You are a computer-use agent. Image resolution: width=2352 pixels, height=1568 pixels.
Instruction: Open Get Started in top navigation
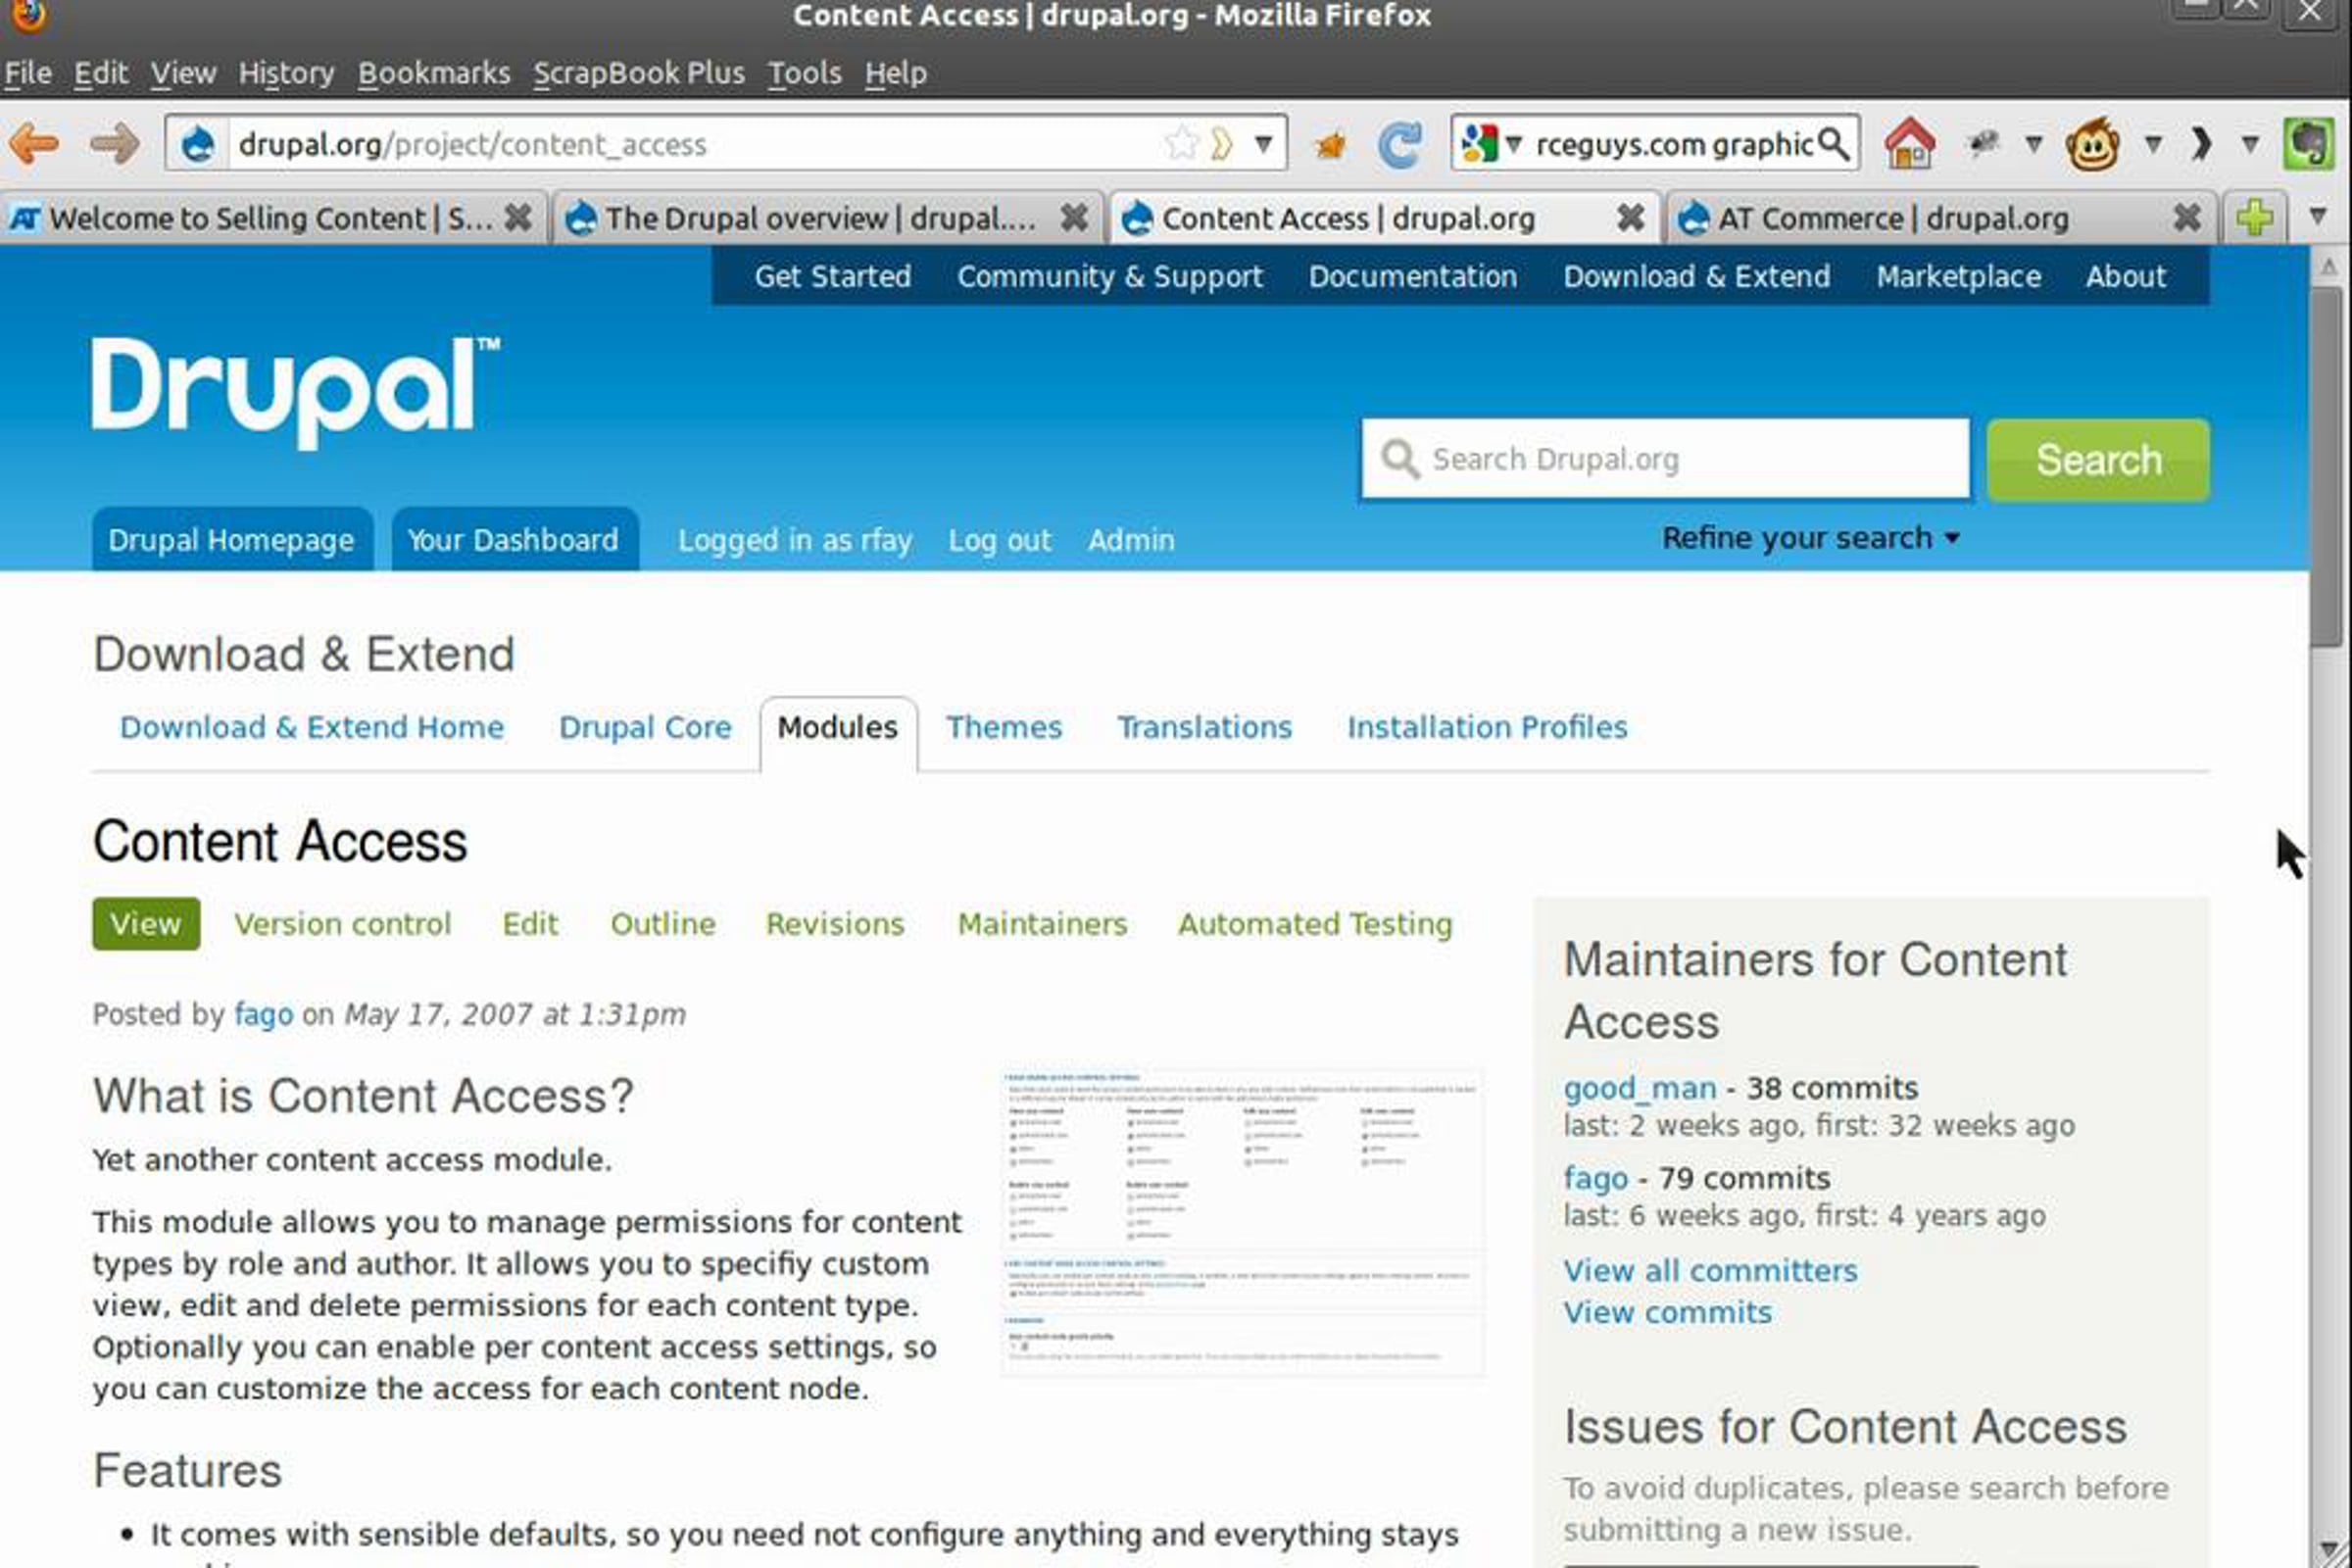(x=833, y=276)
